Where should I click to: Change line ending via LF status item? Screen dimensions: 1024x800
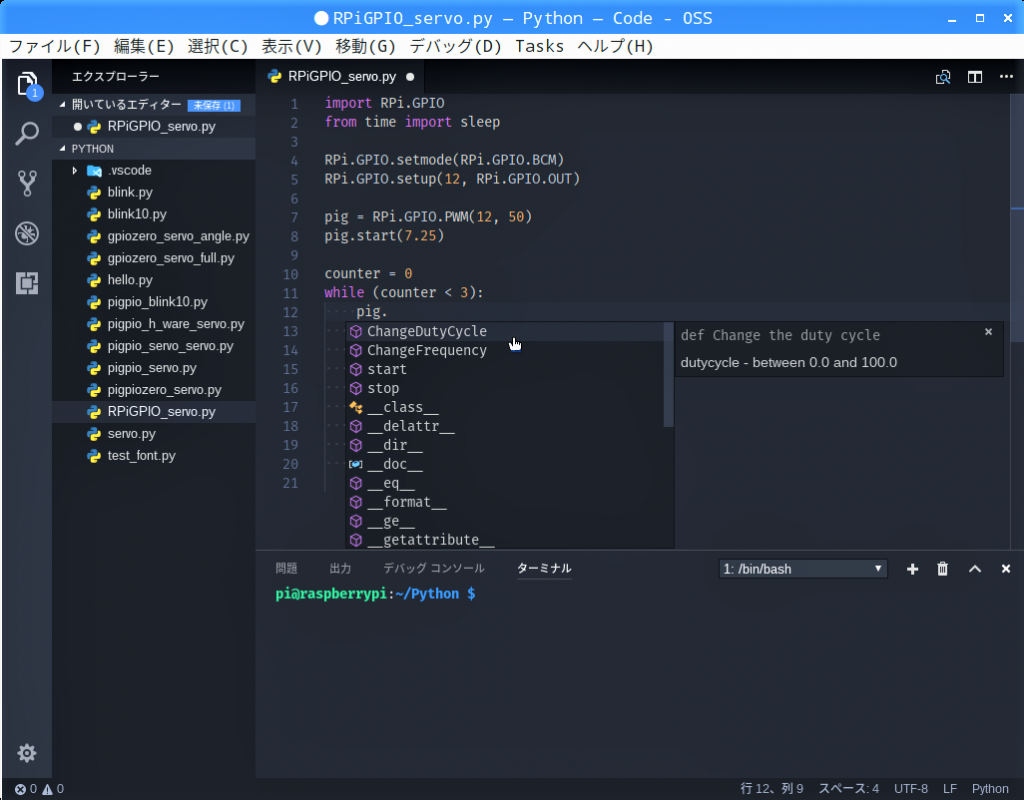(x=950, y=789)
